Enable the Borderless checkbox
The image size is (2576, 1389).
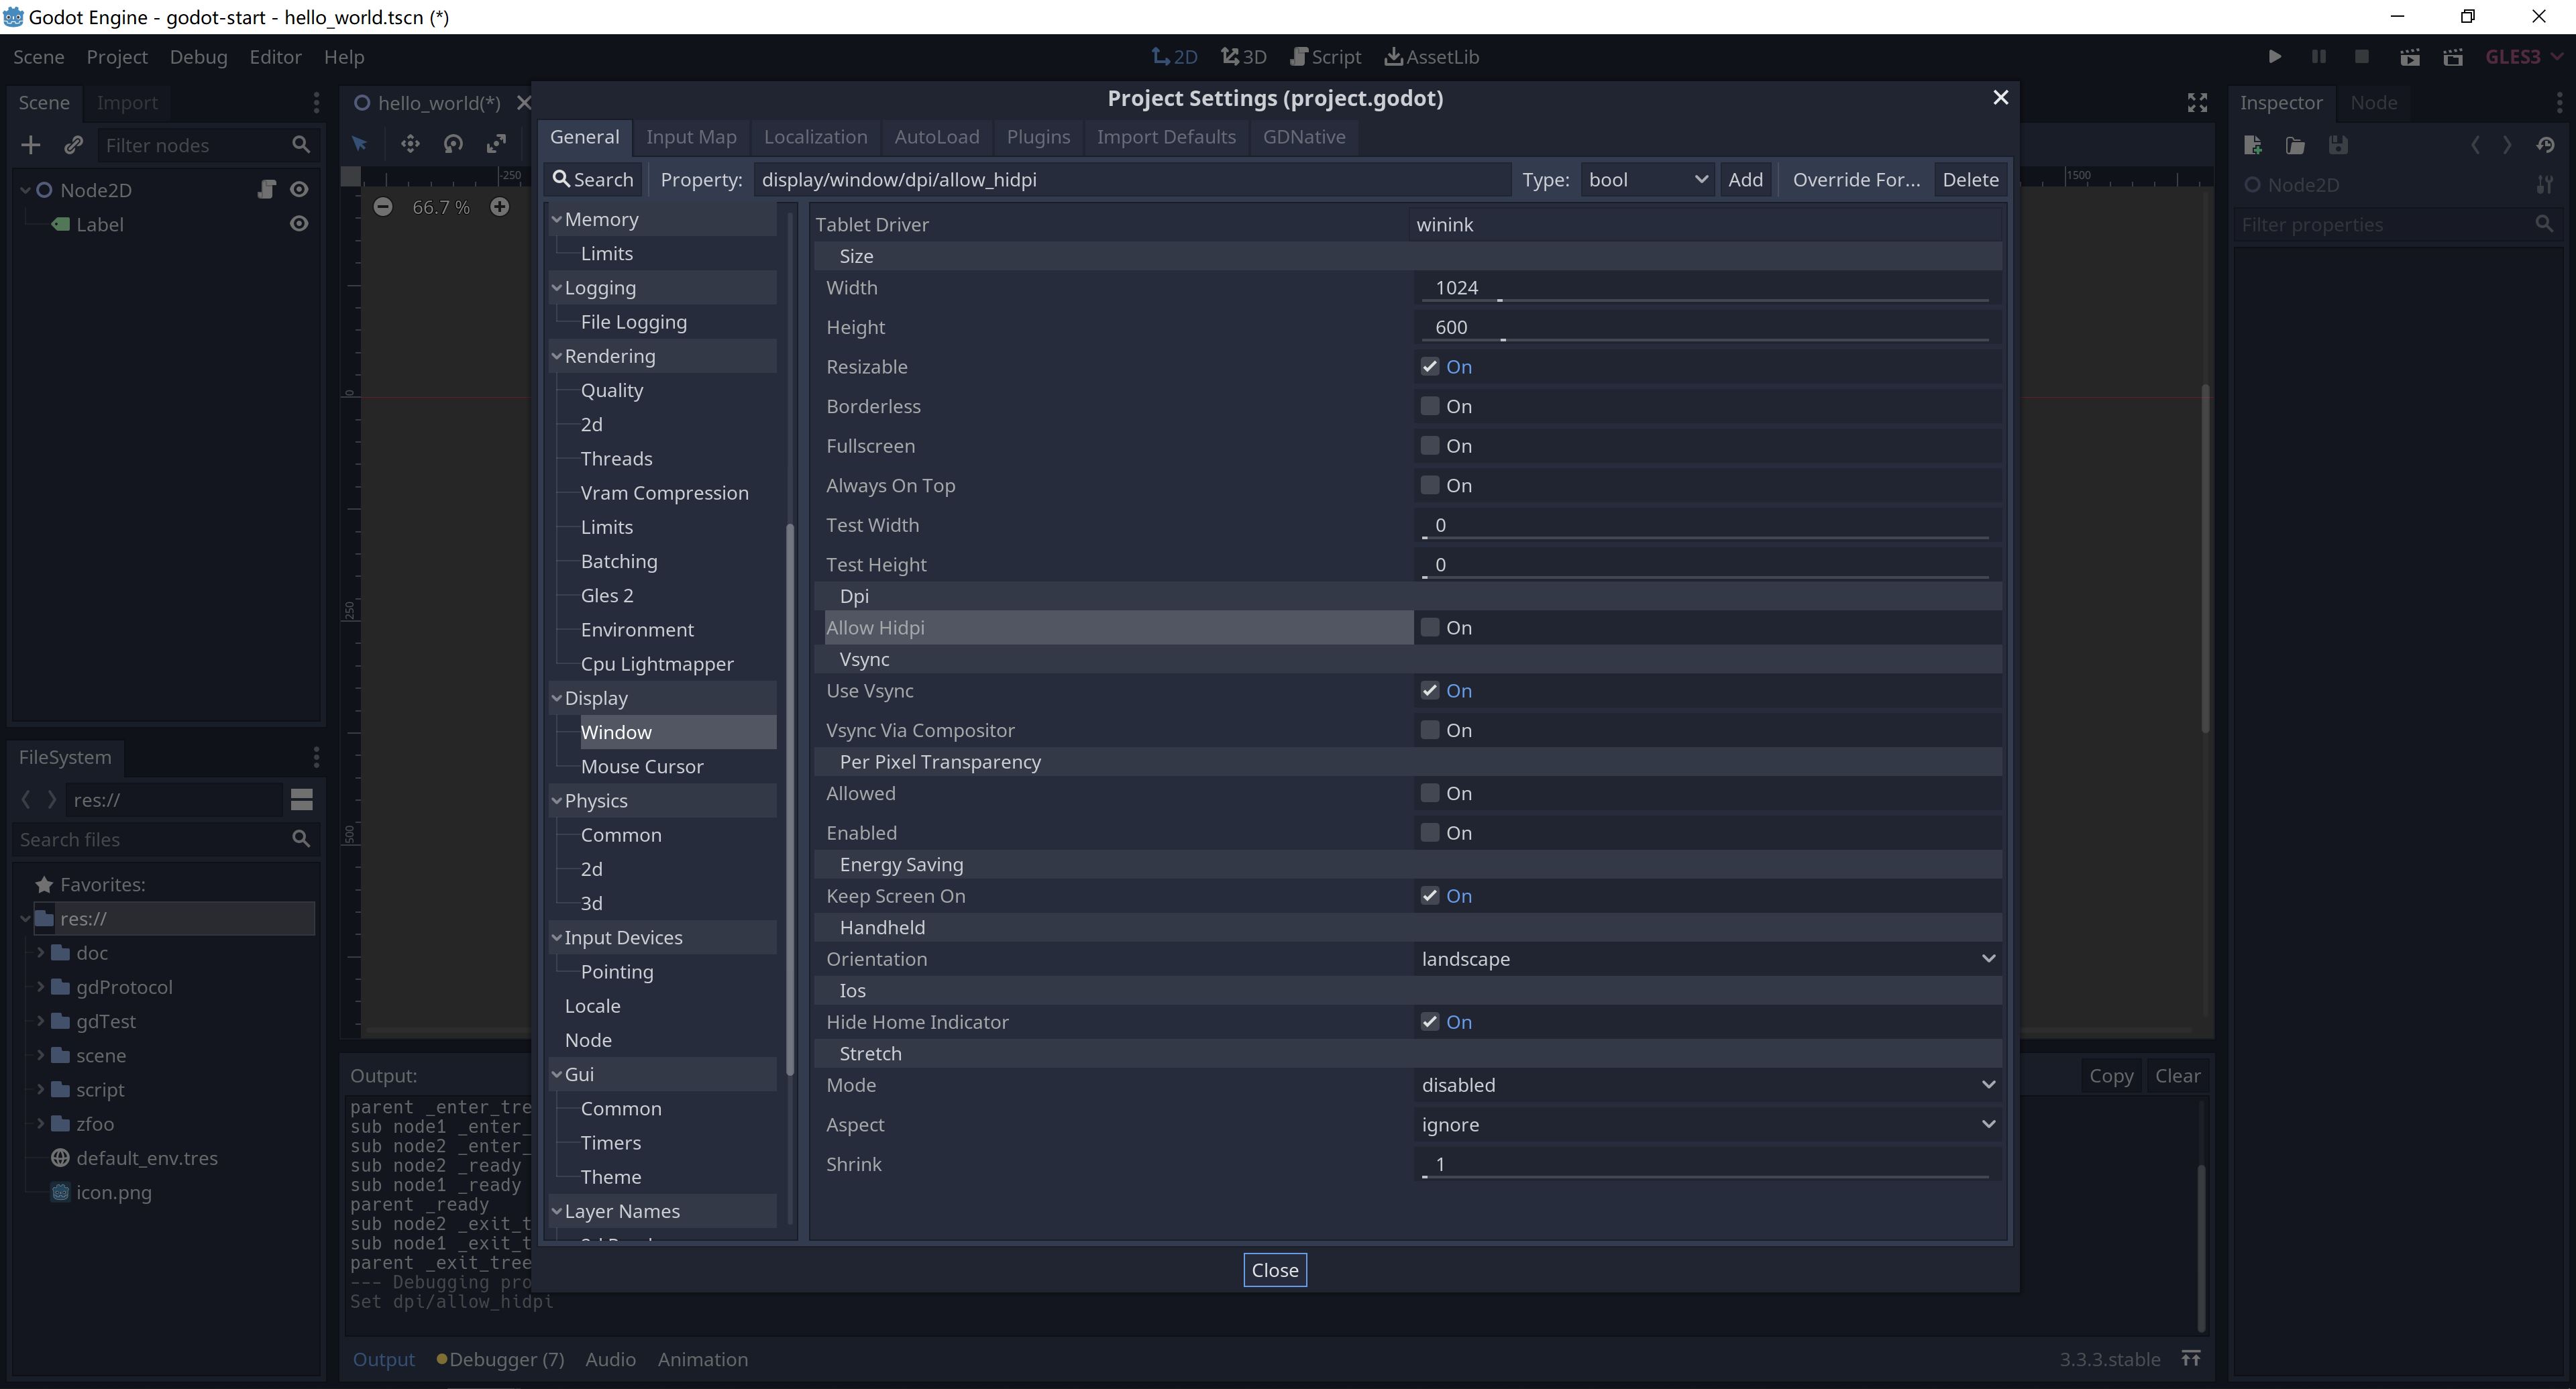[1430, 406]
